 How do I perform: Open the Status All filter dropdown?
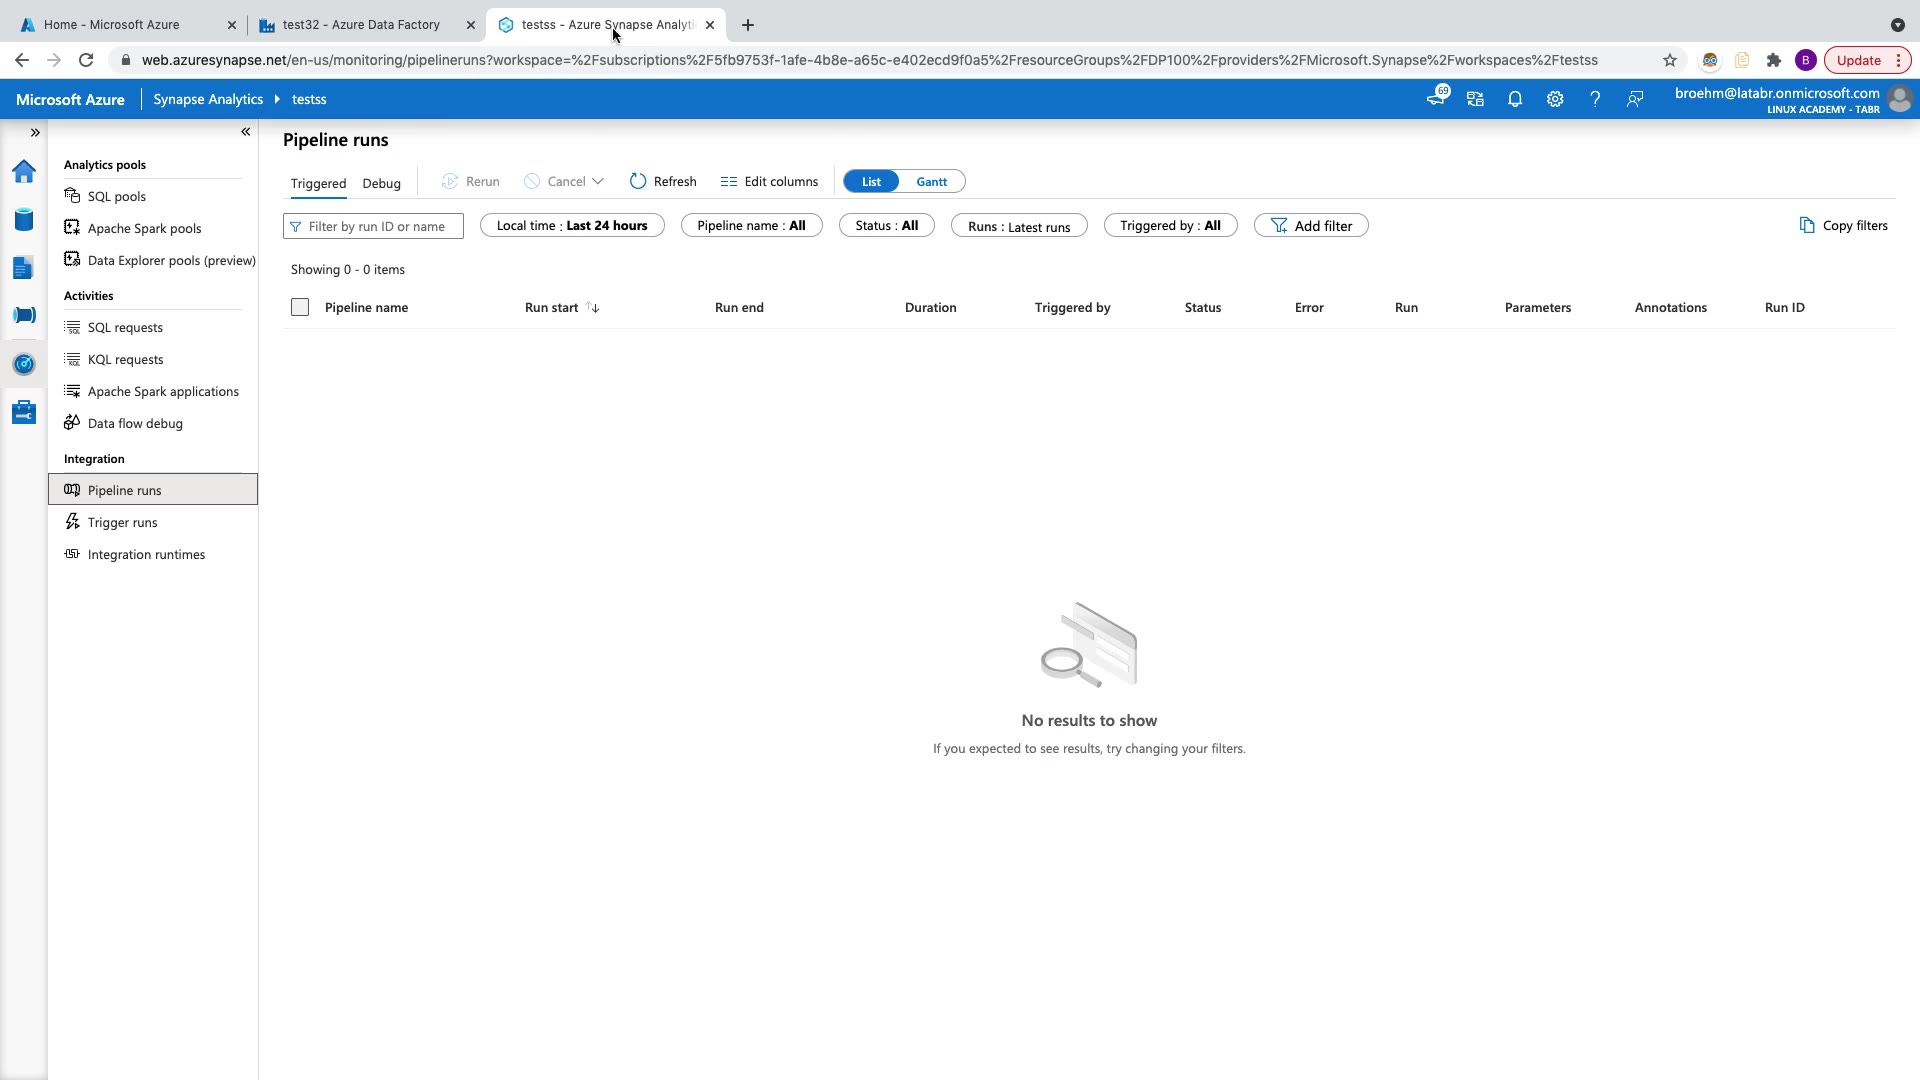[x=886, y=226]
